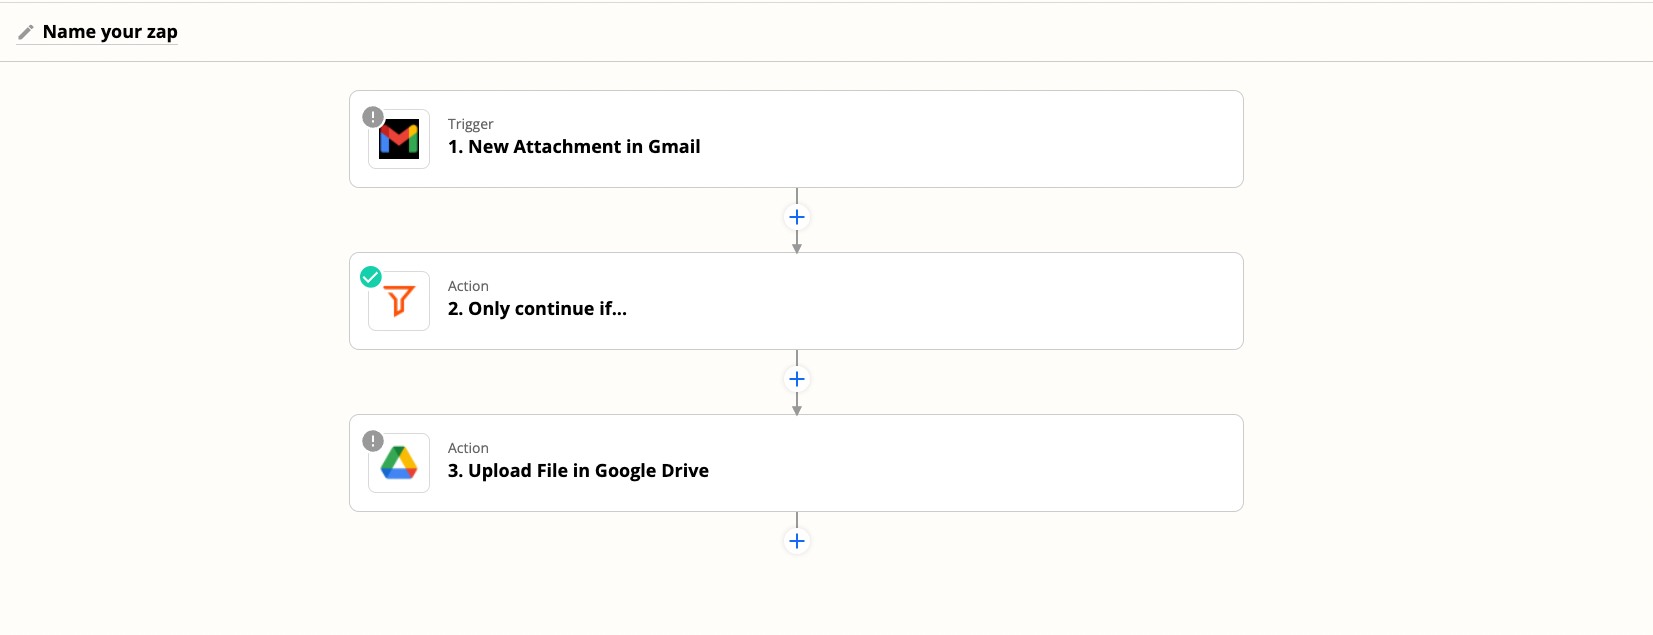Click '2. Only continue if...' title text

pos(537,309)
